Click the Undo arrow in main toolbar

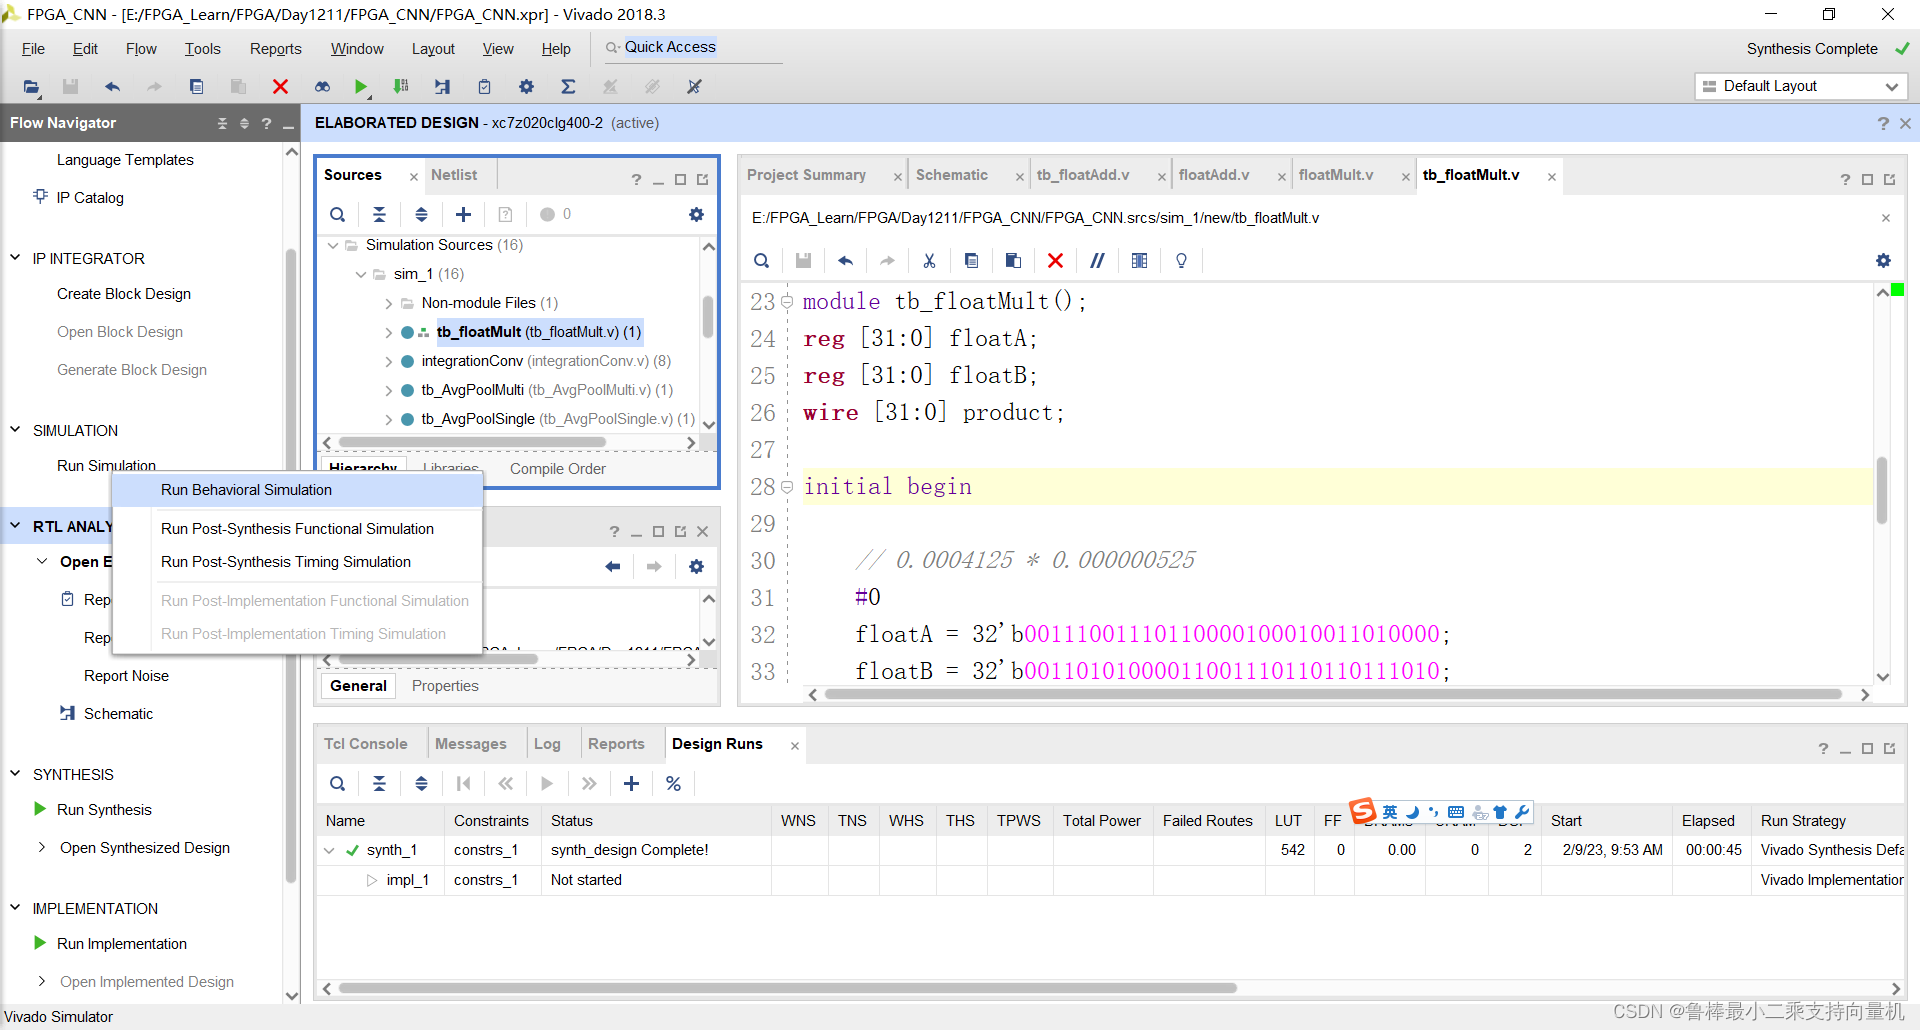click(112, 87)
